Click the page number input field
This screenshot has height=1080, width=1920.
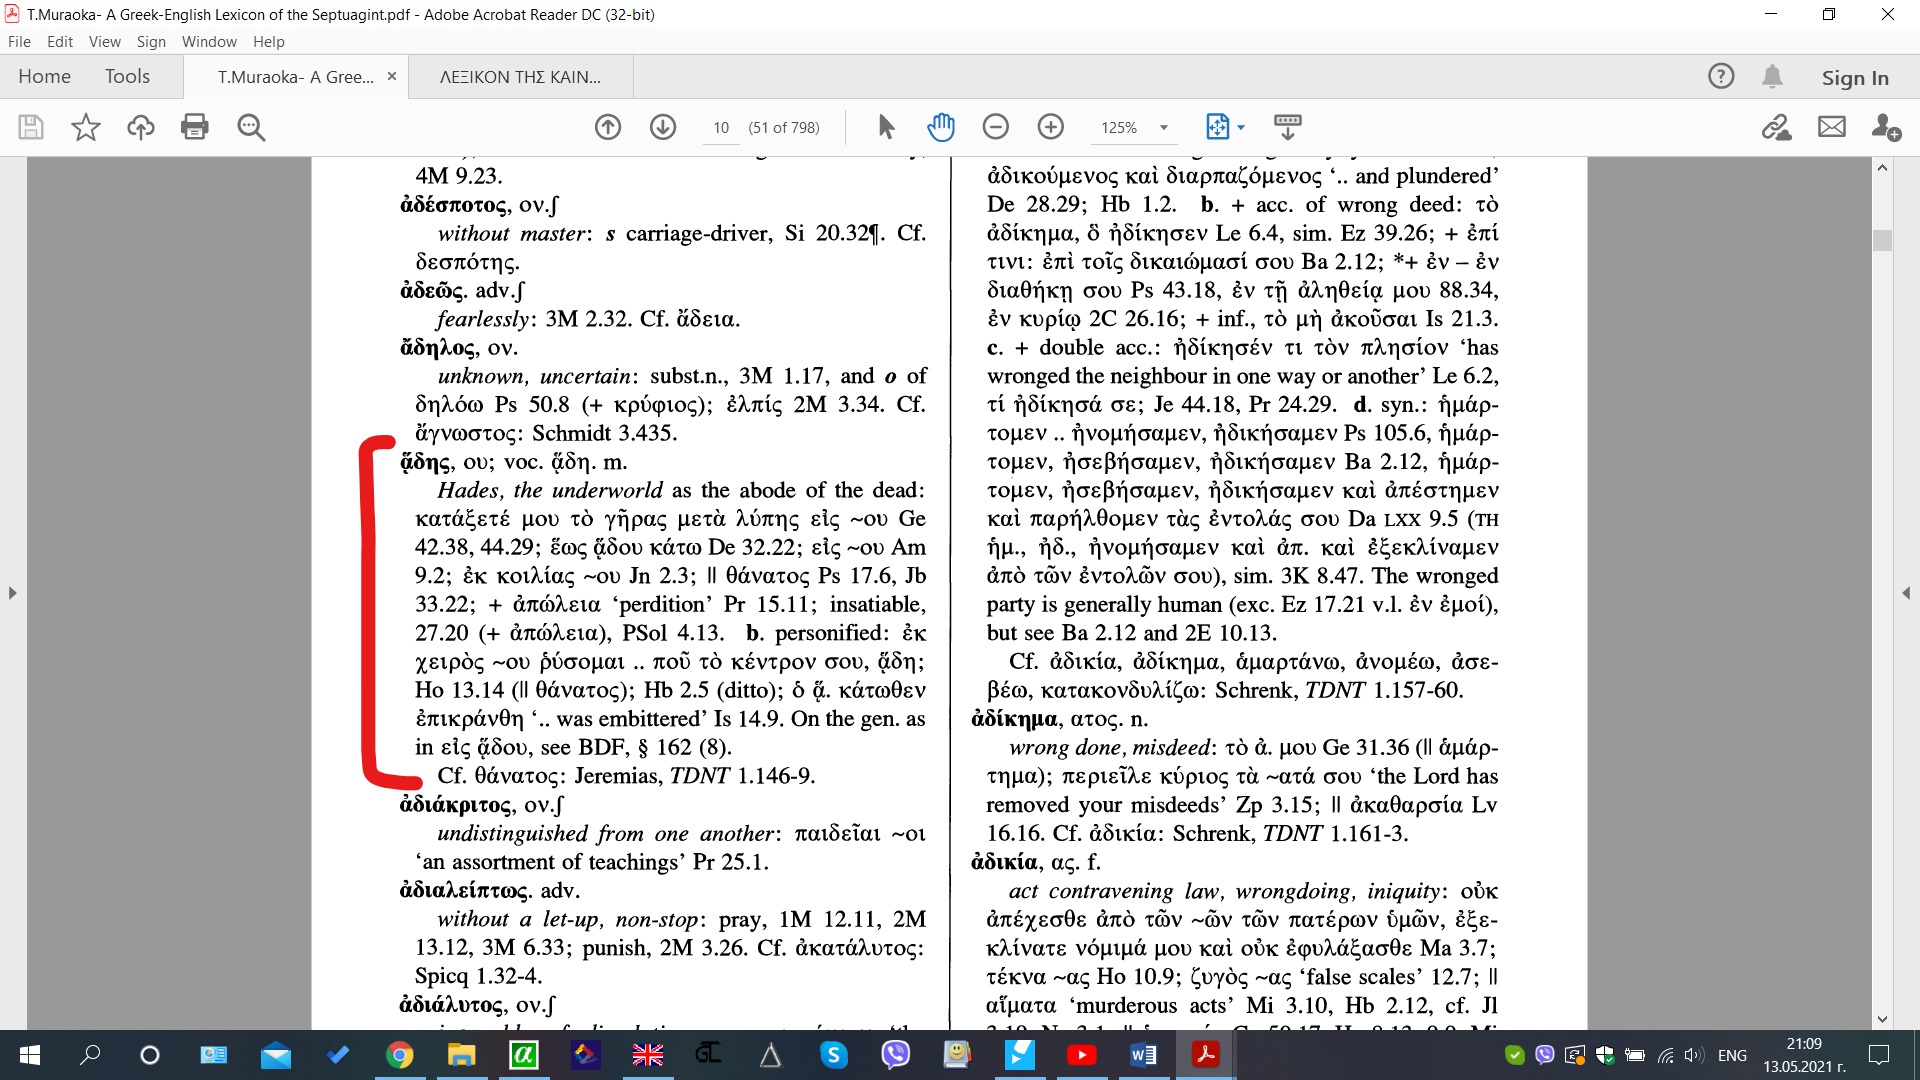pyautogui.click(x=721, y=128)
